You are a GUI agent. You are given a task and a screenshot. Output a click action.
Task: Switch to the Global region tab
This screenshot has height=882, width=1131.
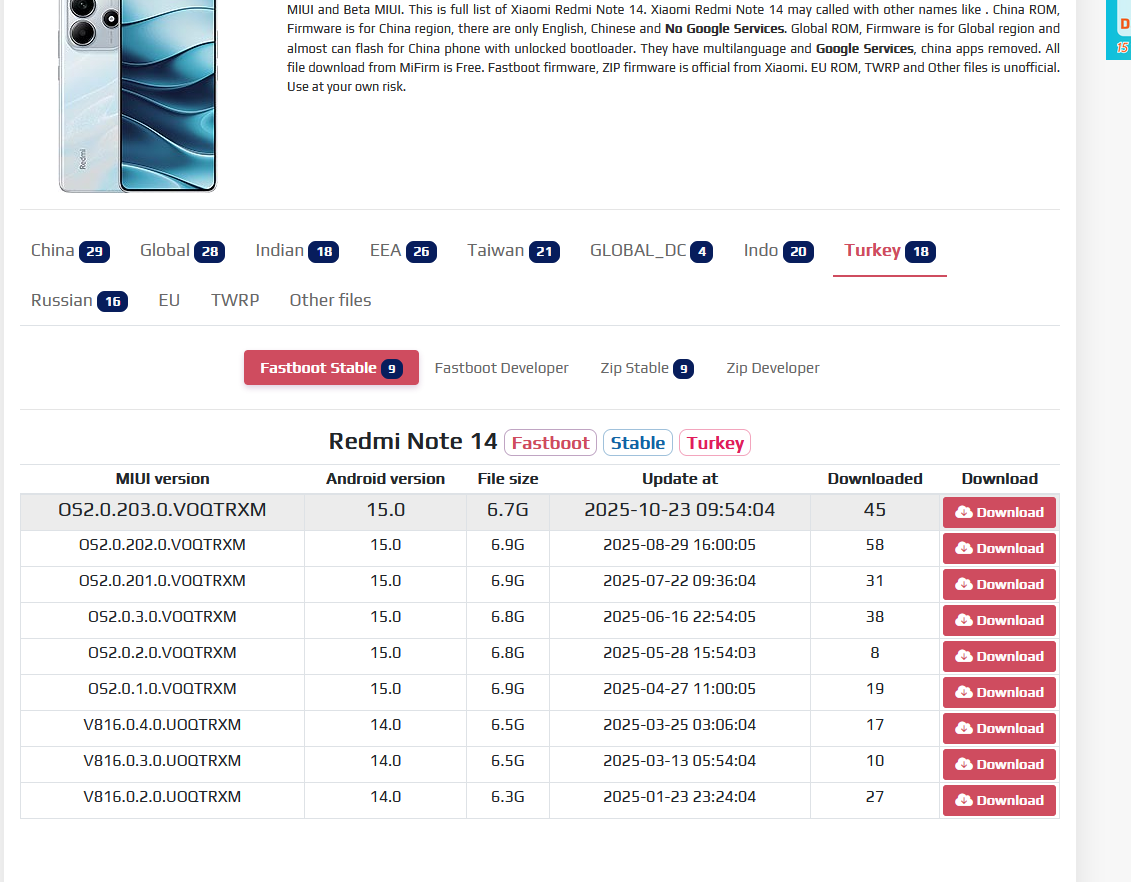point(182,251)
